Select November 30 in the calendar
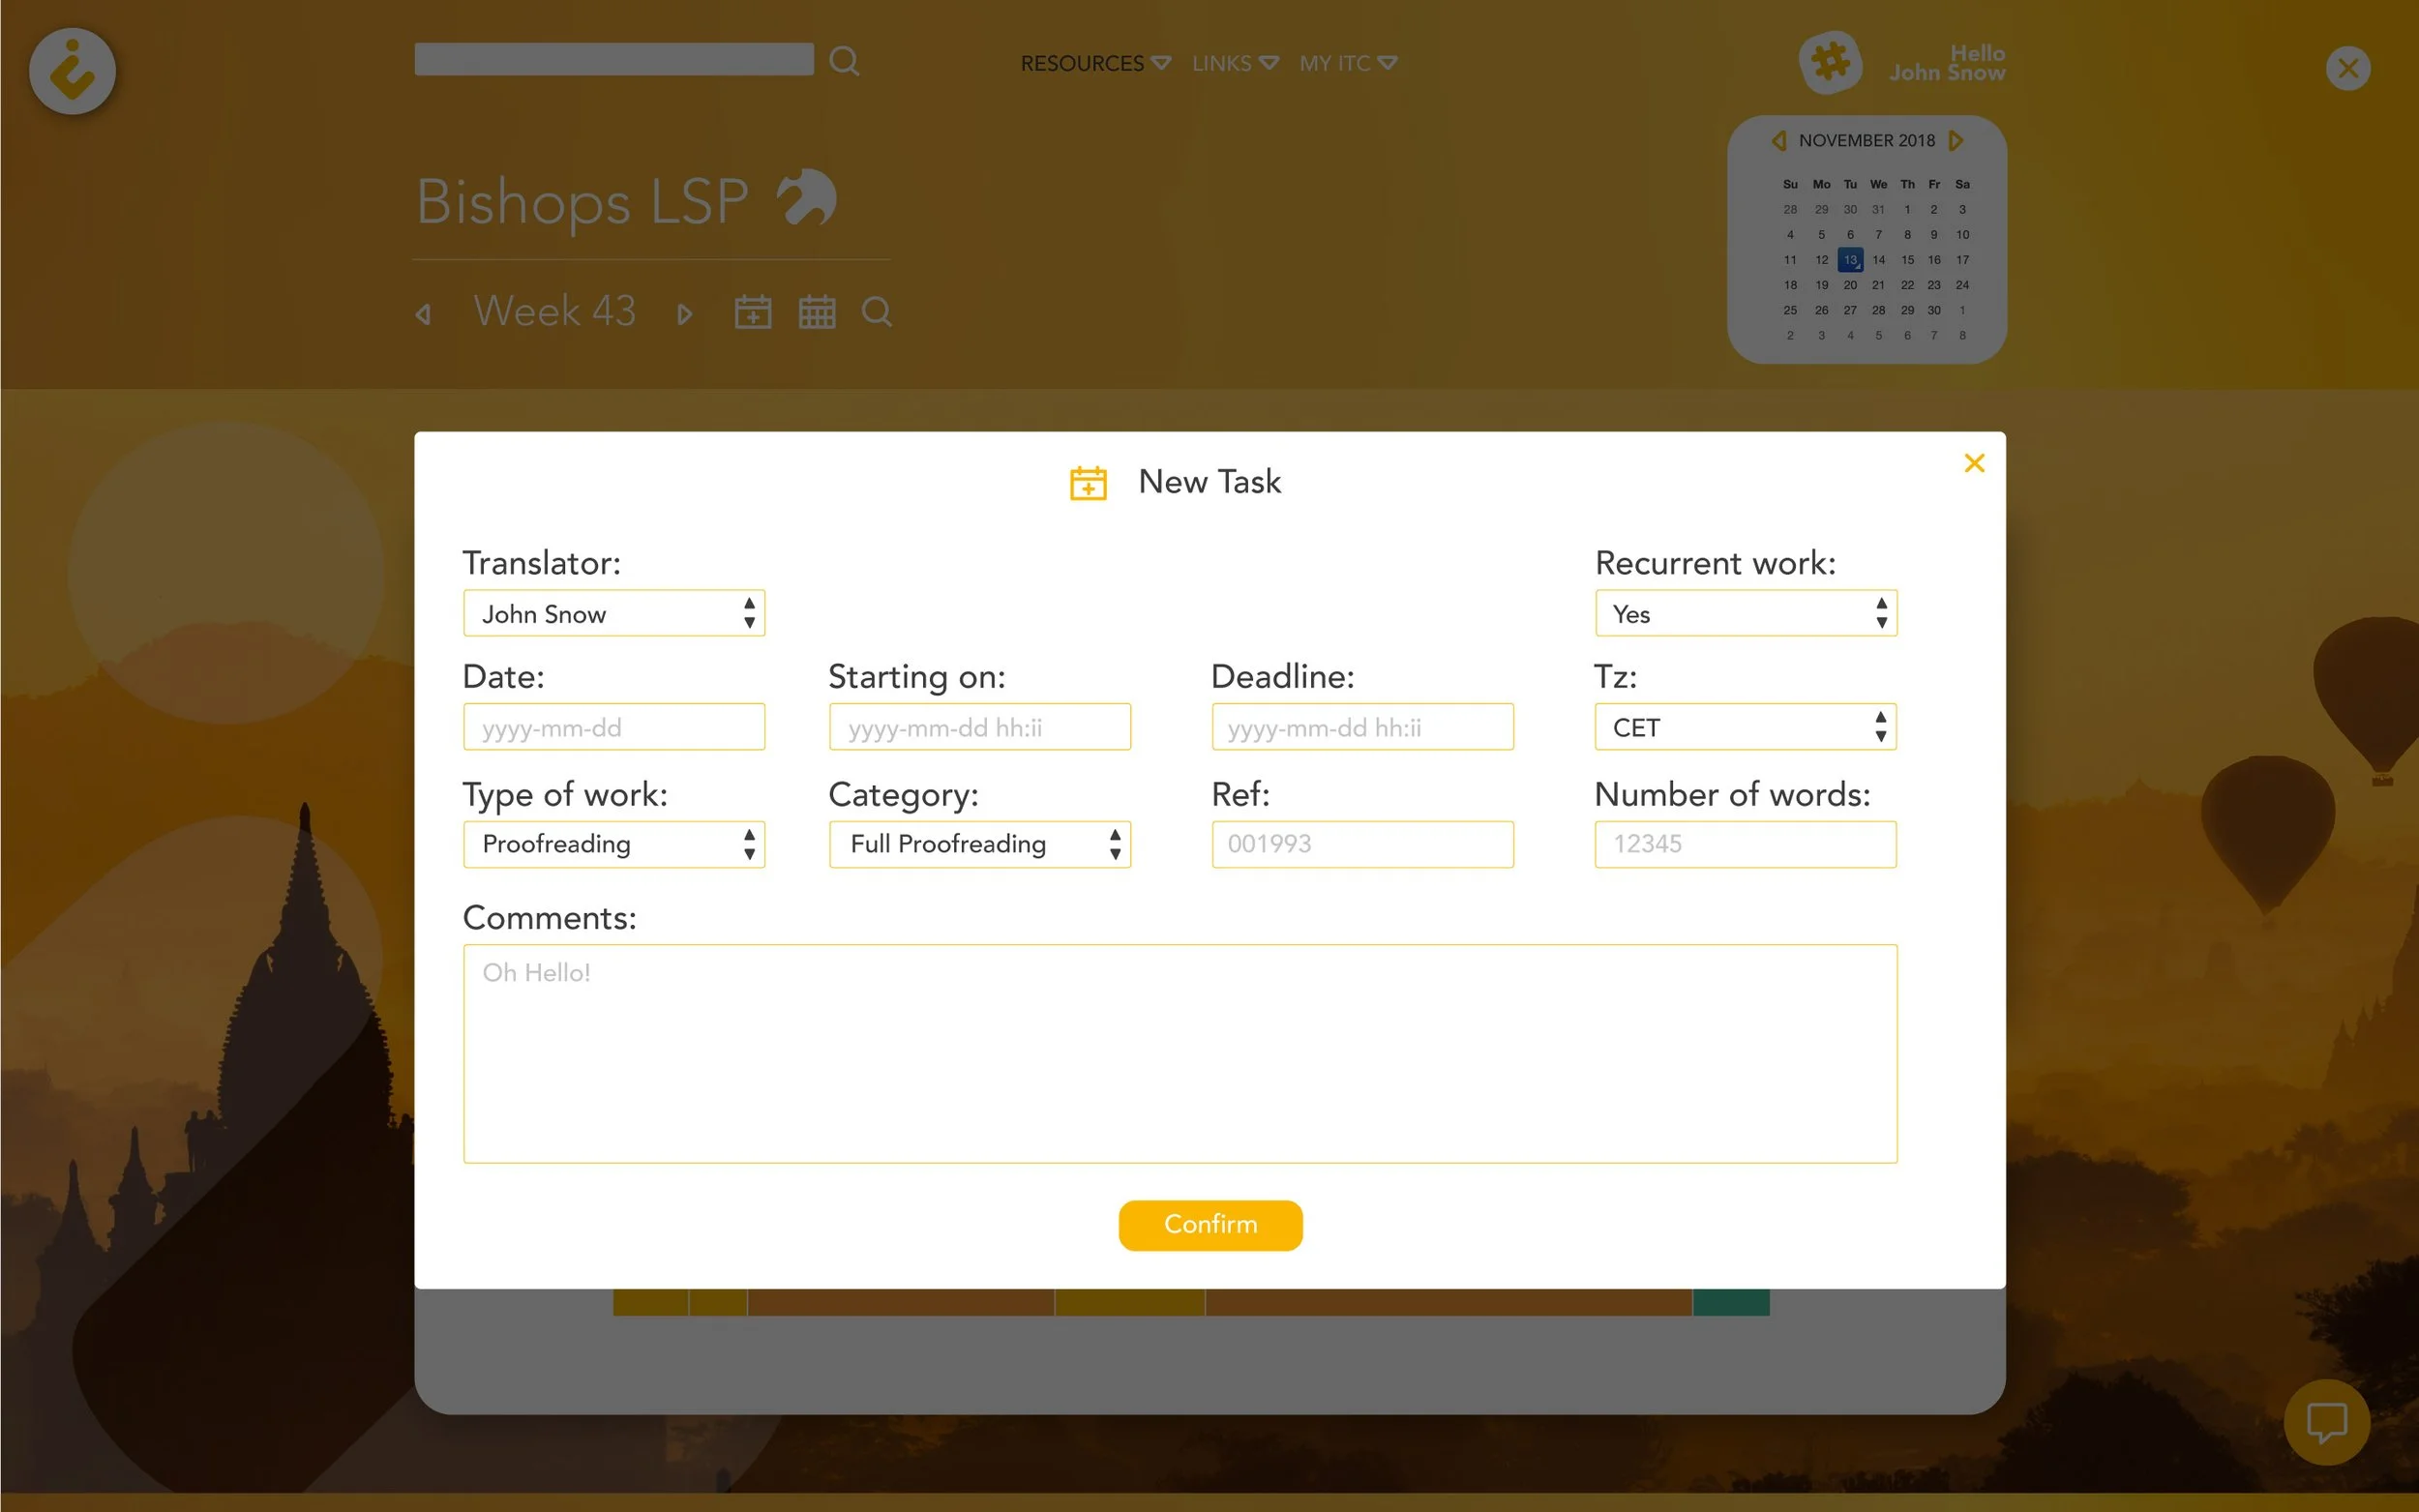Image resolution: width=2419 pixels, height=1512 pixels. (x=1934, y=310)
